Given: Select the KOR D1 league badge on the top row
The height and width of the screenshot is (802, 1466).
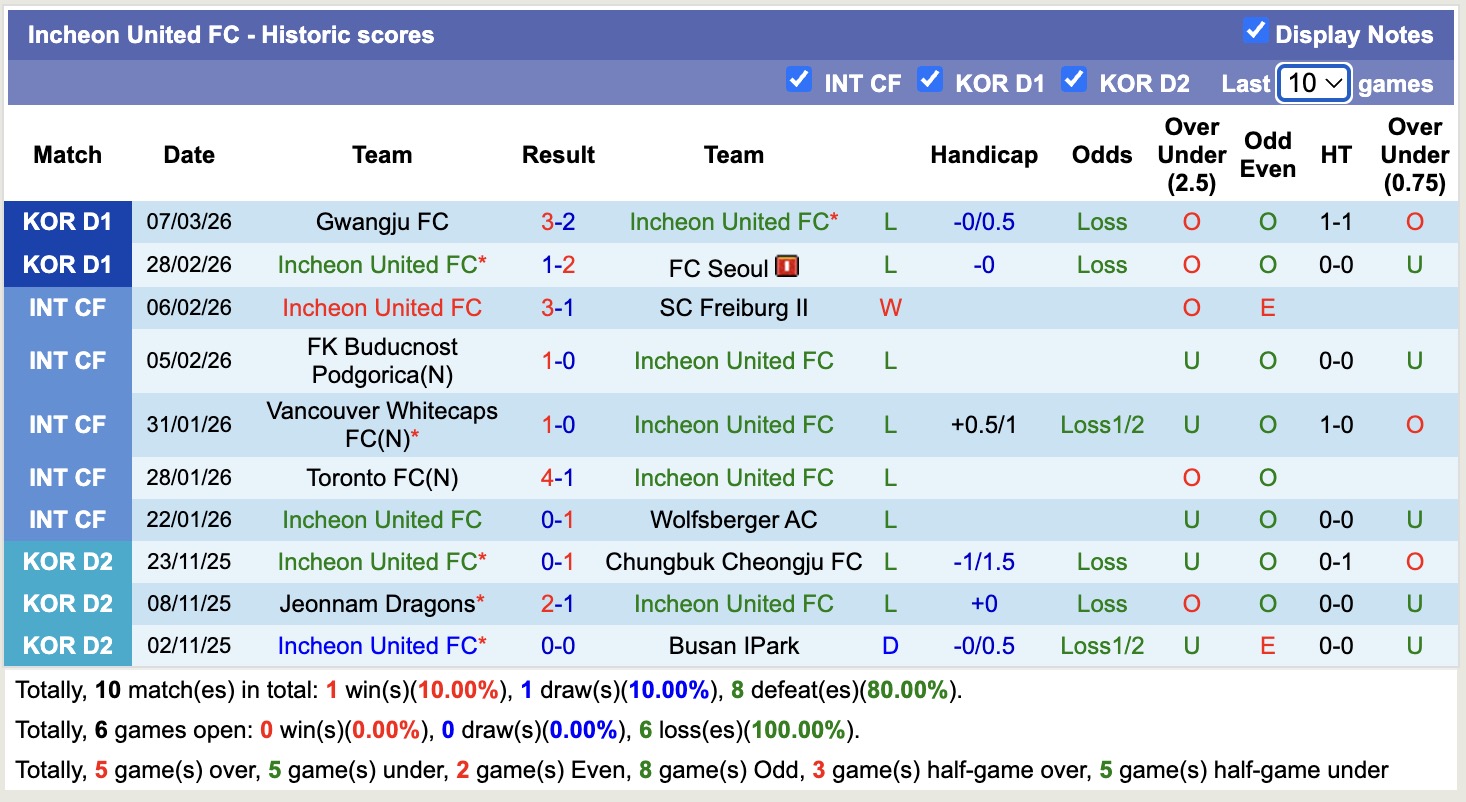Looking at the screenshot, I should (67, 222).
